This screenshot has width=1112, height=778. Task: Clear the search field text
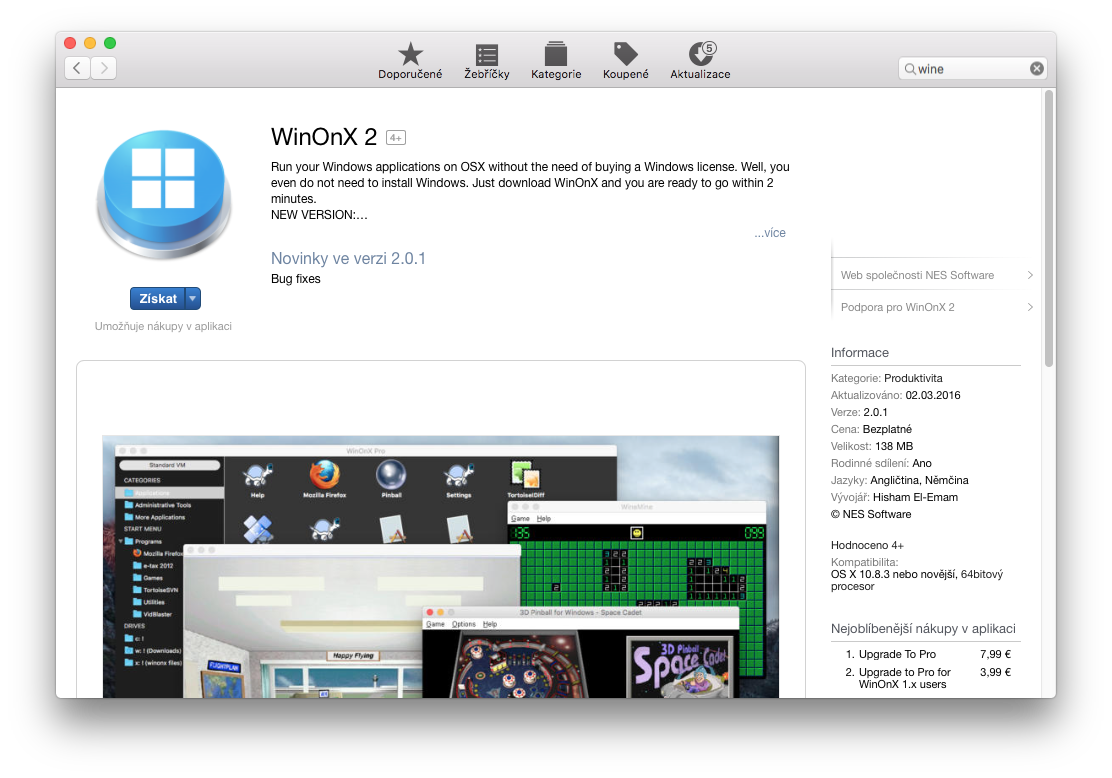(x=1037, y=69)
